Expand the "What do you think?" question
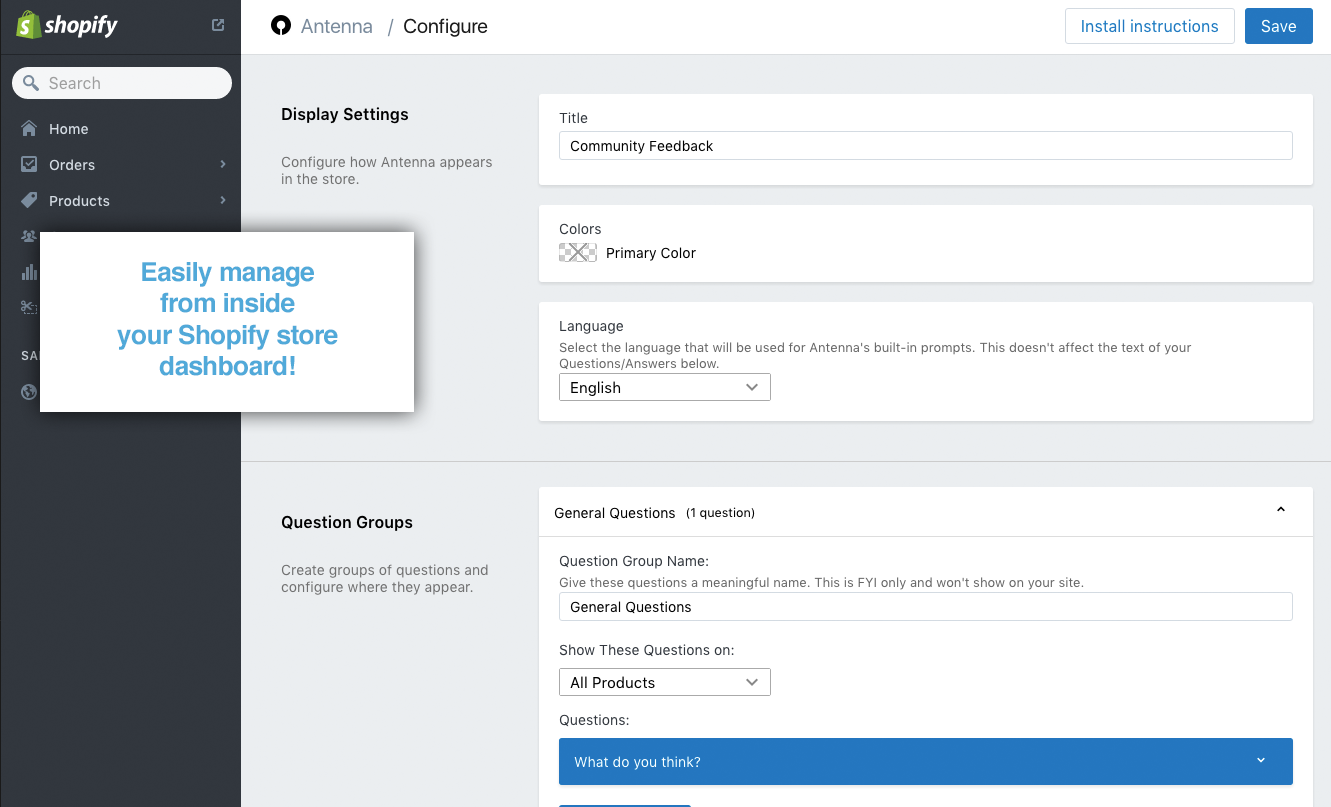 click(1261, 761)
